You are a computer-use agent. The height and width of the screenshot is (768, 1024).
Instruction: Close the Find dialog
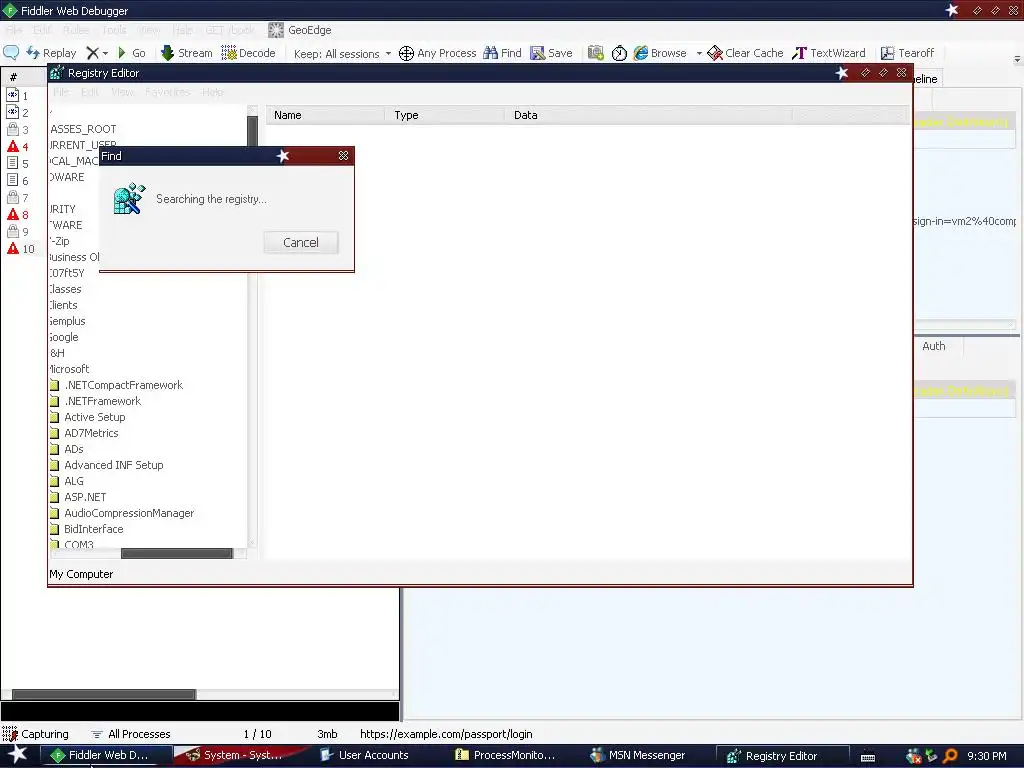pos(344,155)
